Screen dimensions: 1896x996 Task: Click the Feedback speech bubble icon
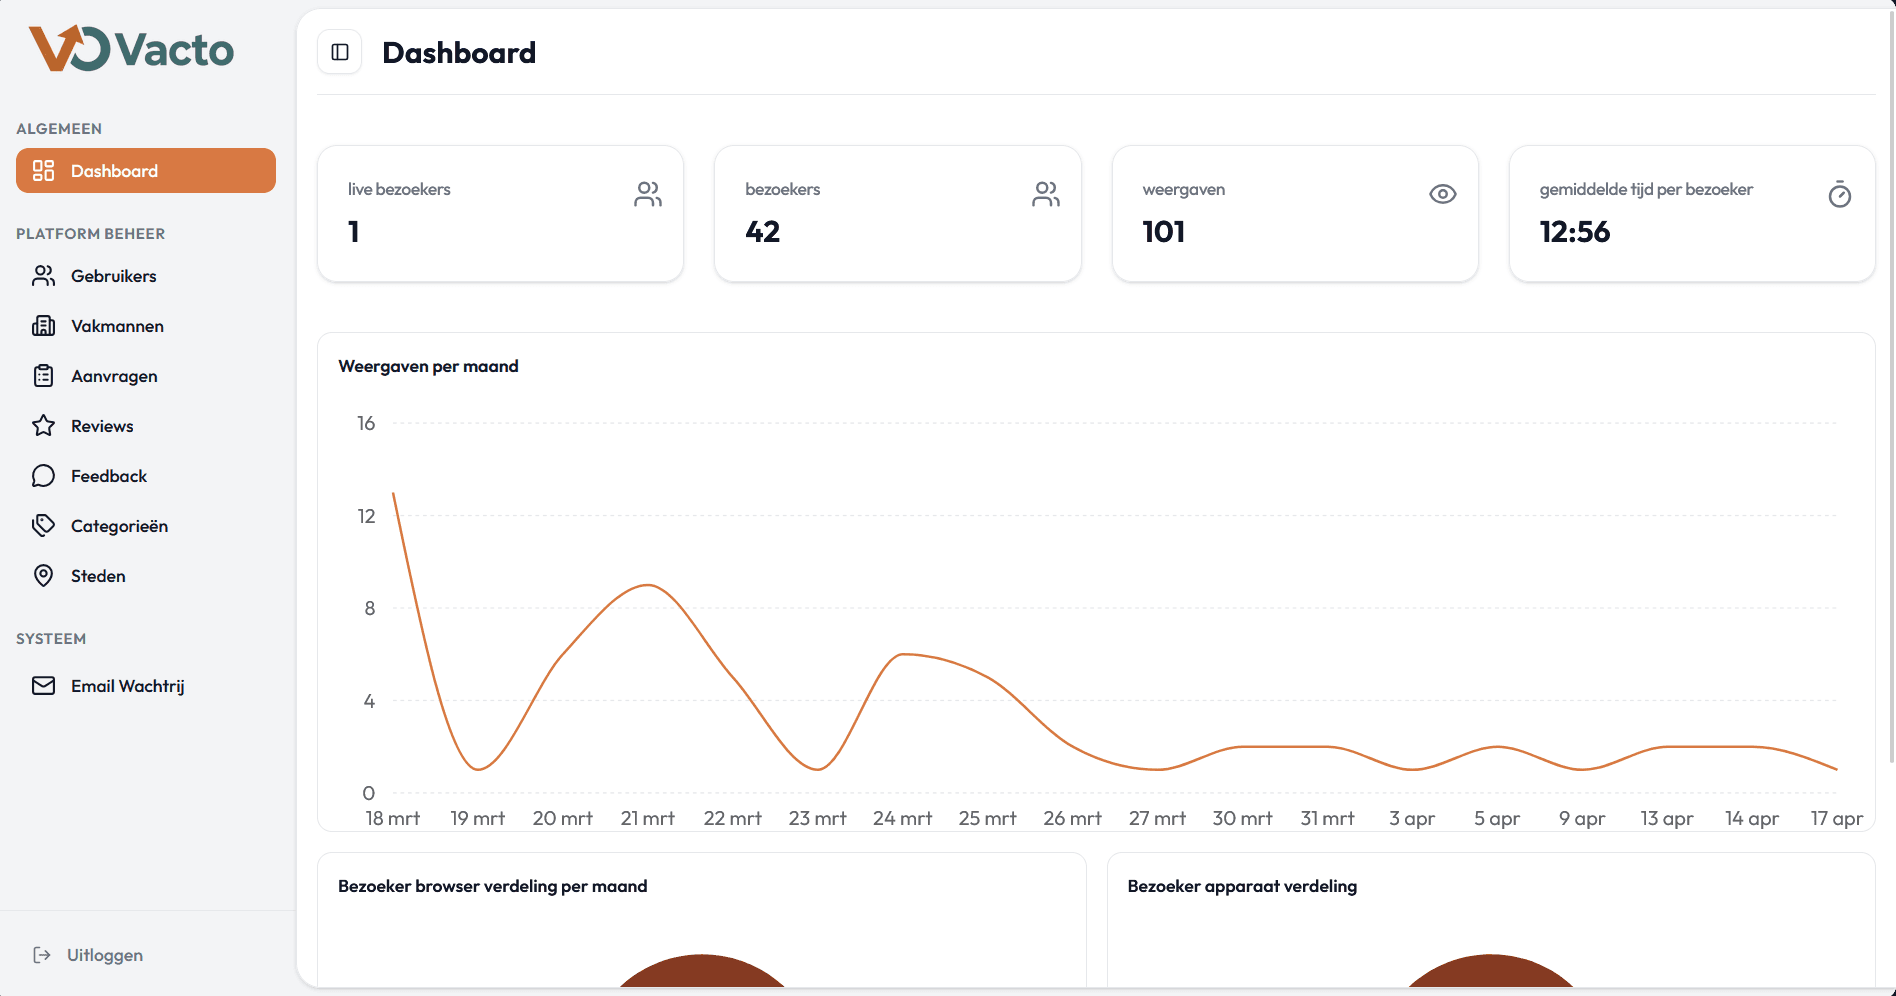pyautogui.click(x=43, y=476)
